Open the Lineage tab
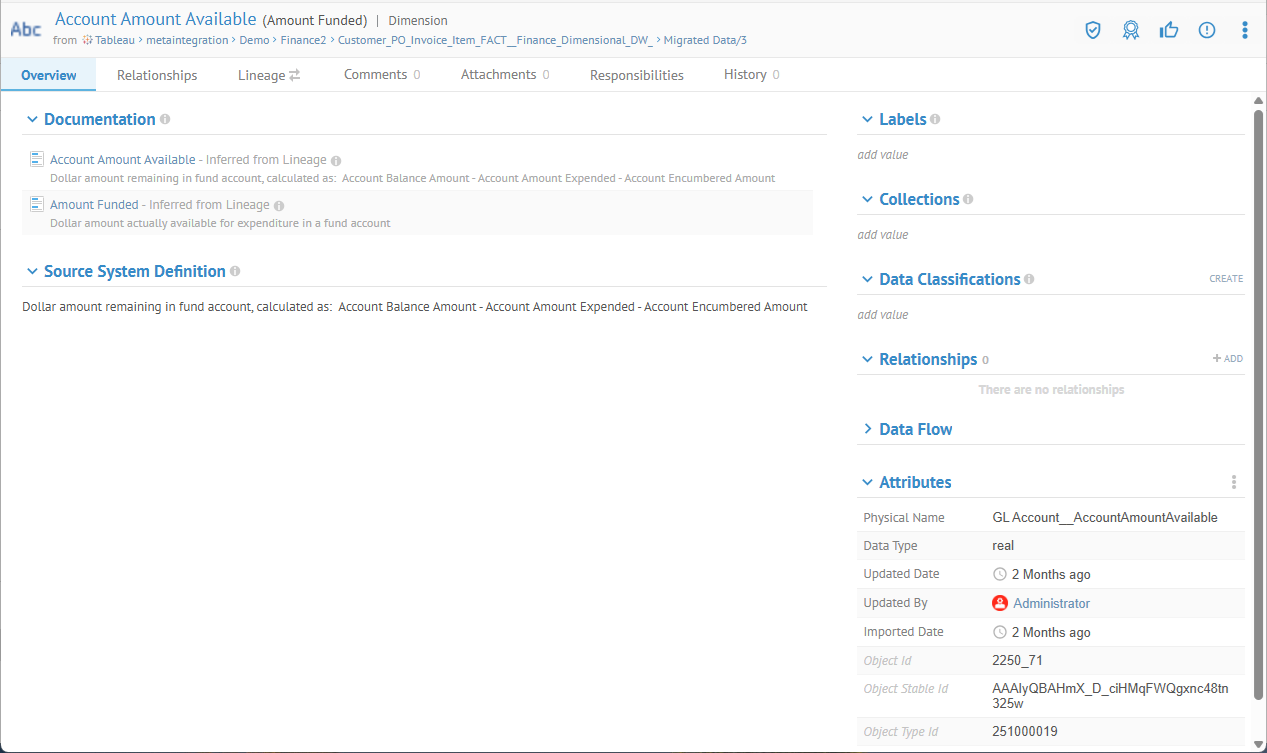 268,75
